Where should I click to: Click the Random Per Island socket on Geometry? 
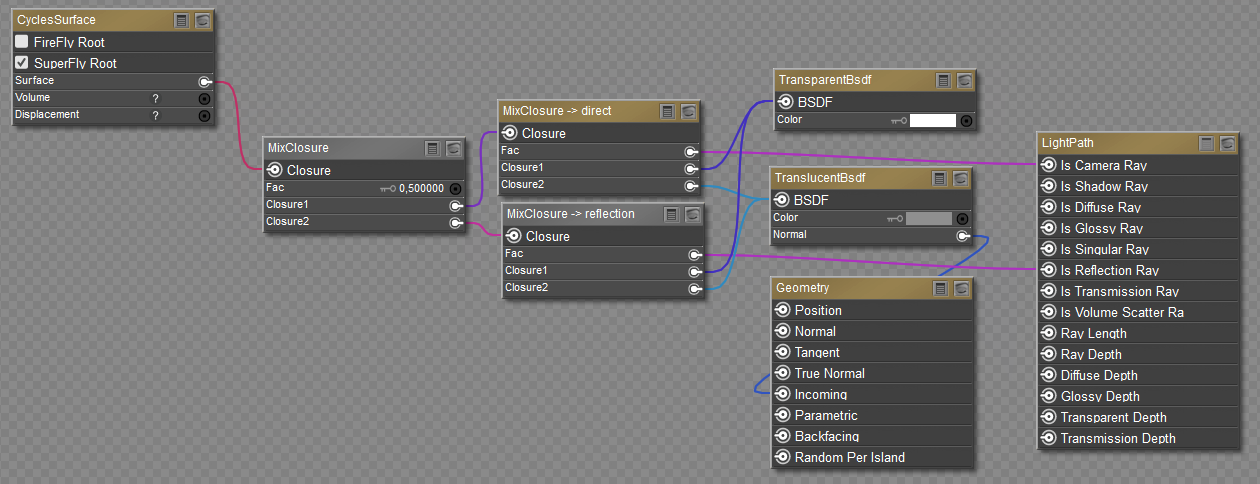pos(783,457)
